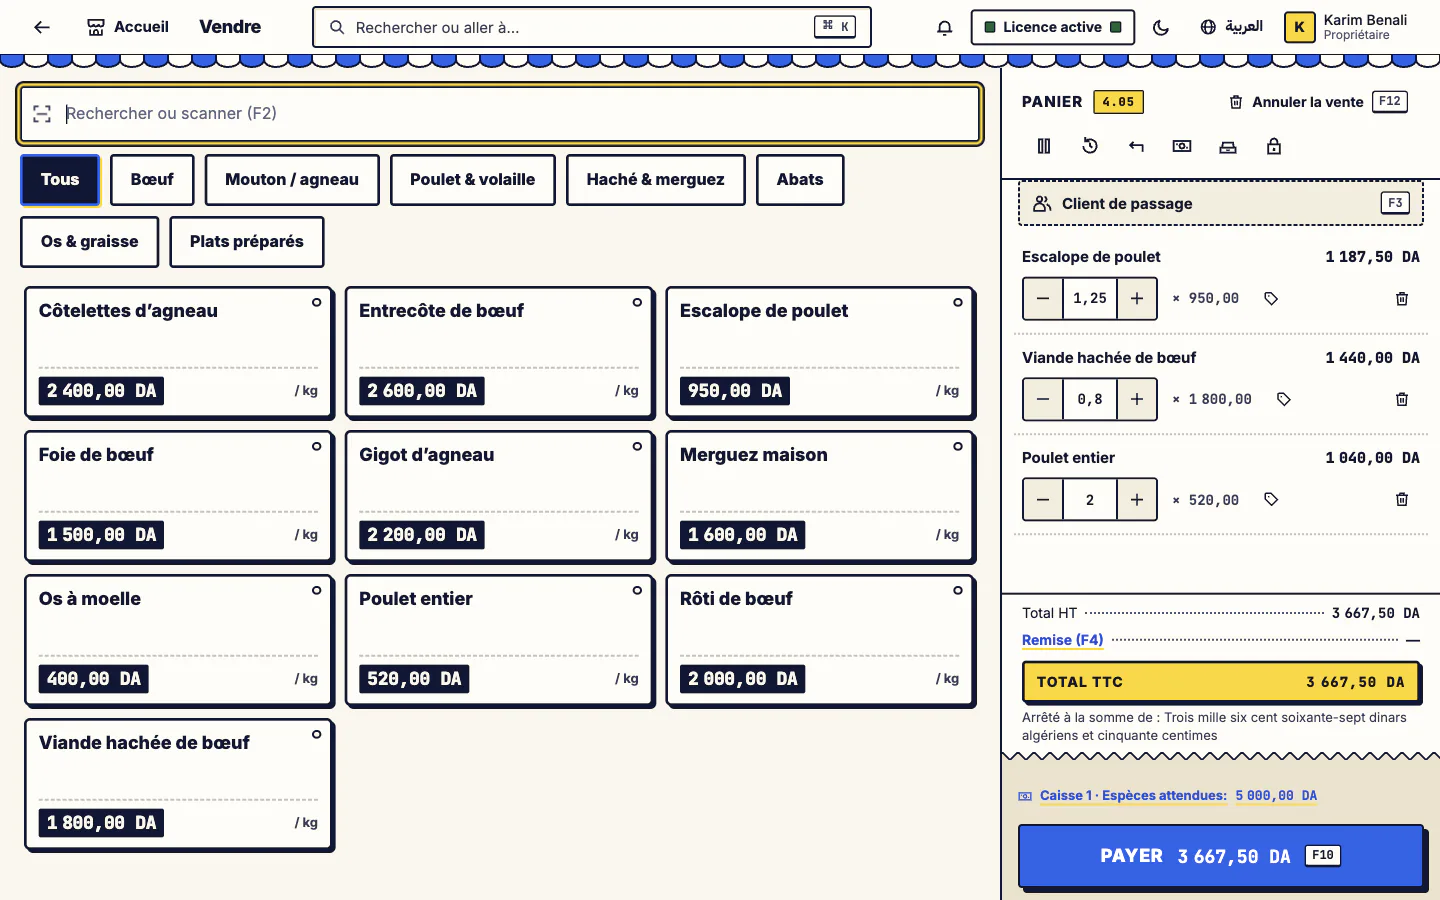Switch language to العربية

point(1231,27)
